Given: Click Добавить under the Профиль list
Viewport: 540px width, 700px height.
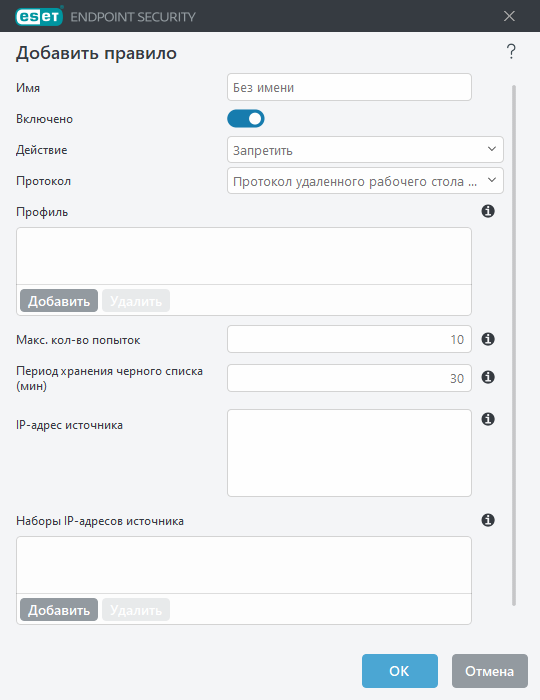Looking at the screenshot, I should 59,300.
